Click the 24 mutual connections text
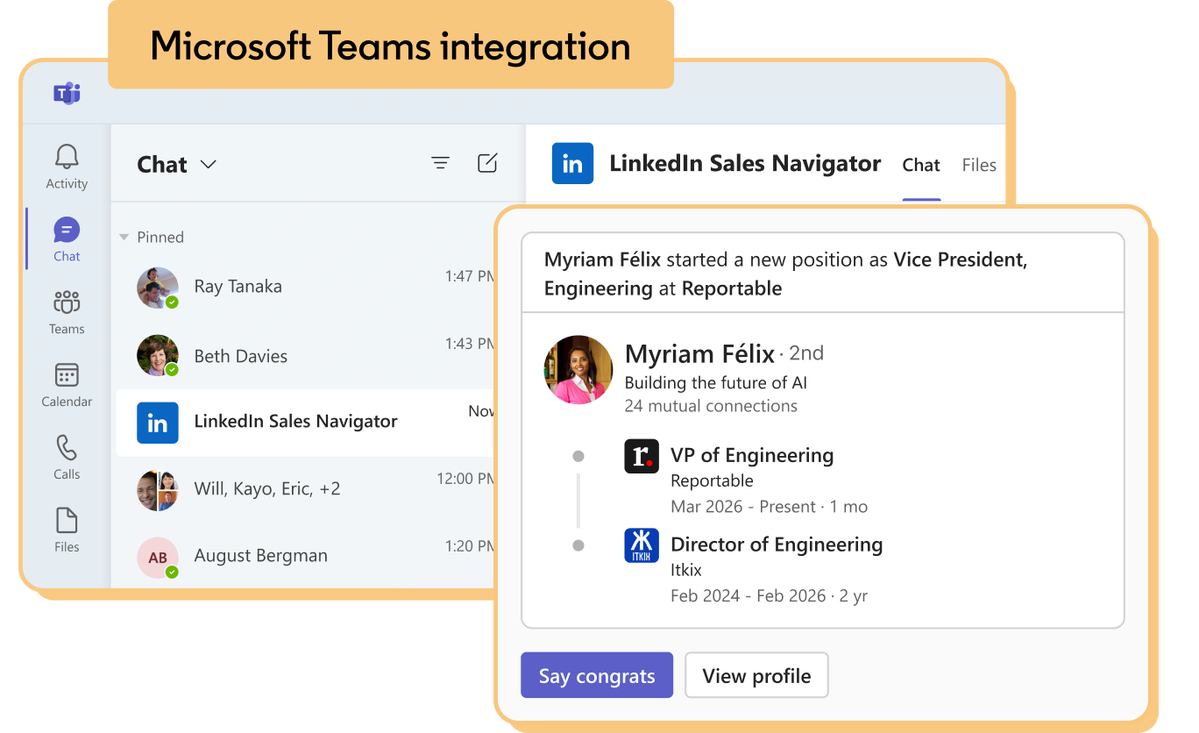1199x733 pixels. pyautogui.click(x=710, y=406)
